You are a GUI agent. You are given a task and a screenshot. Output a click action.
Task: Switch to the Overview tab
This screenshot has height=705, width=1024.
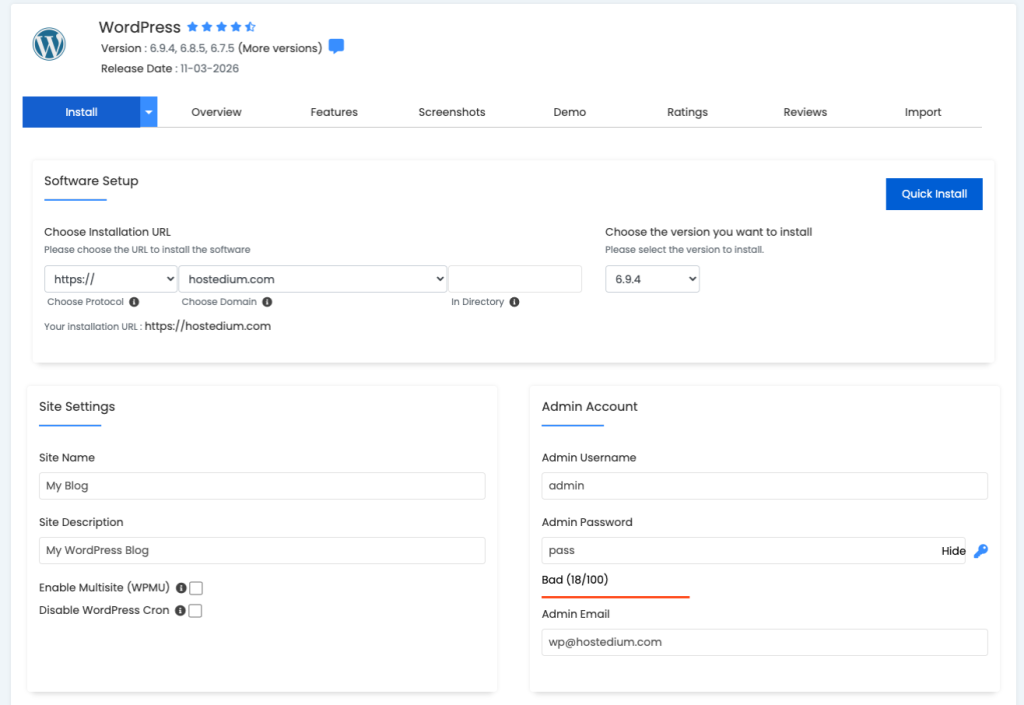(216, 112)
